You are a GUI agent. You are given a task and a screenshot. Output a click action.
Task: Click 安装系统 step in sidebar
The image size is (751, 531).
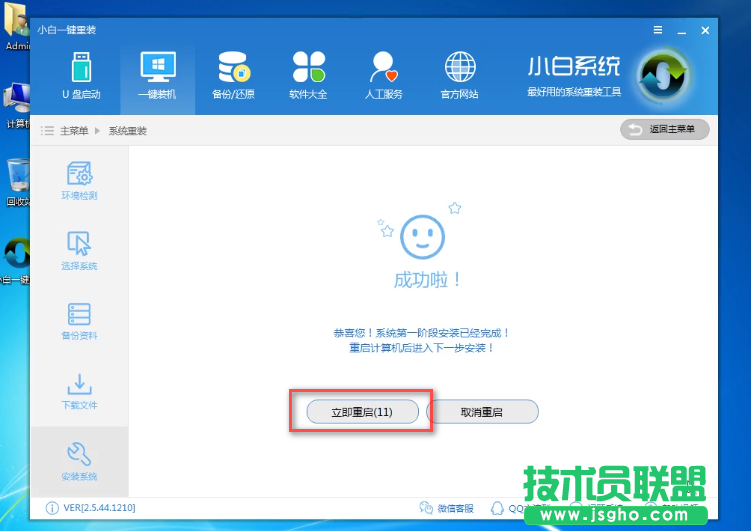coord(80,462)
